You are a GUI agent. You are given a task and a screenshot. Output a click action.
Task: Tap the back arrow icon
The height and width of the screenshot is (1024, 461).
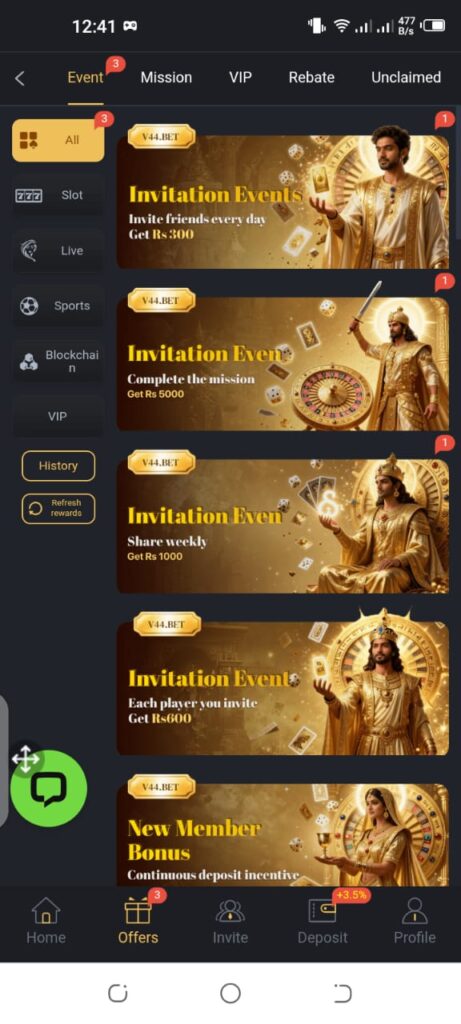20,78
